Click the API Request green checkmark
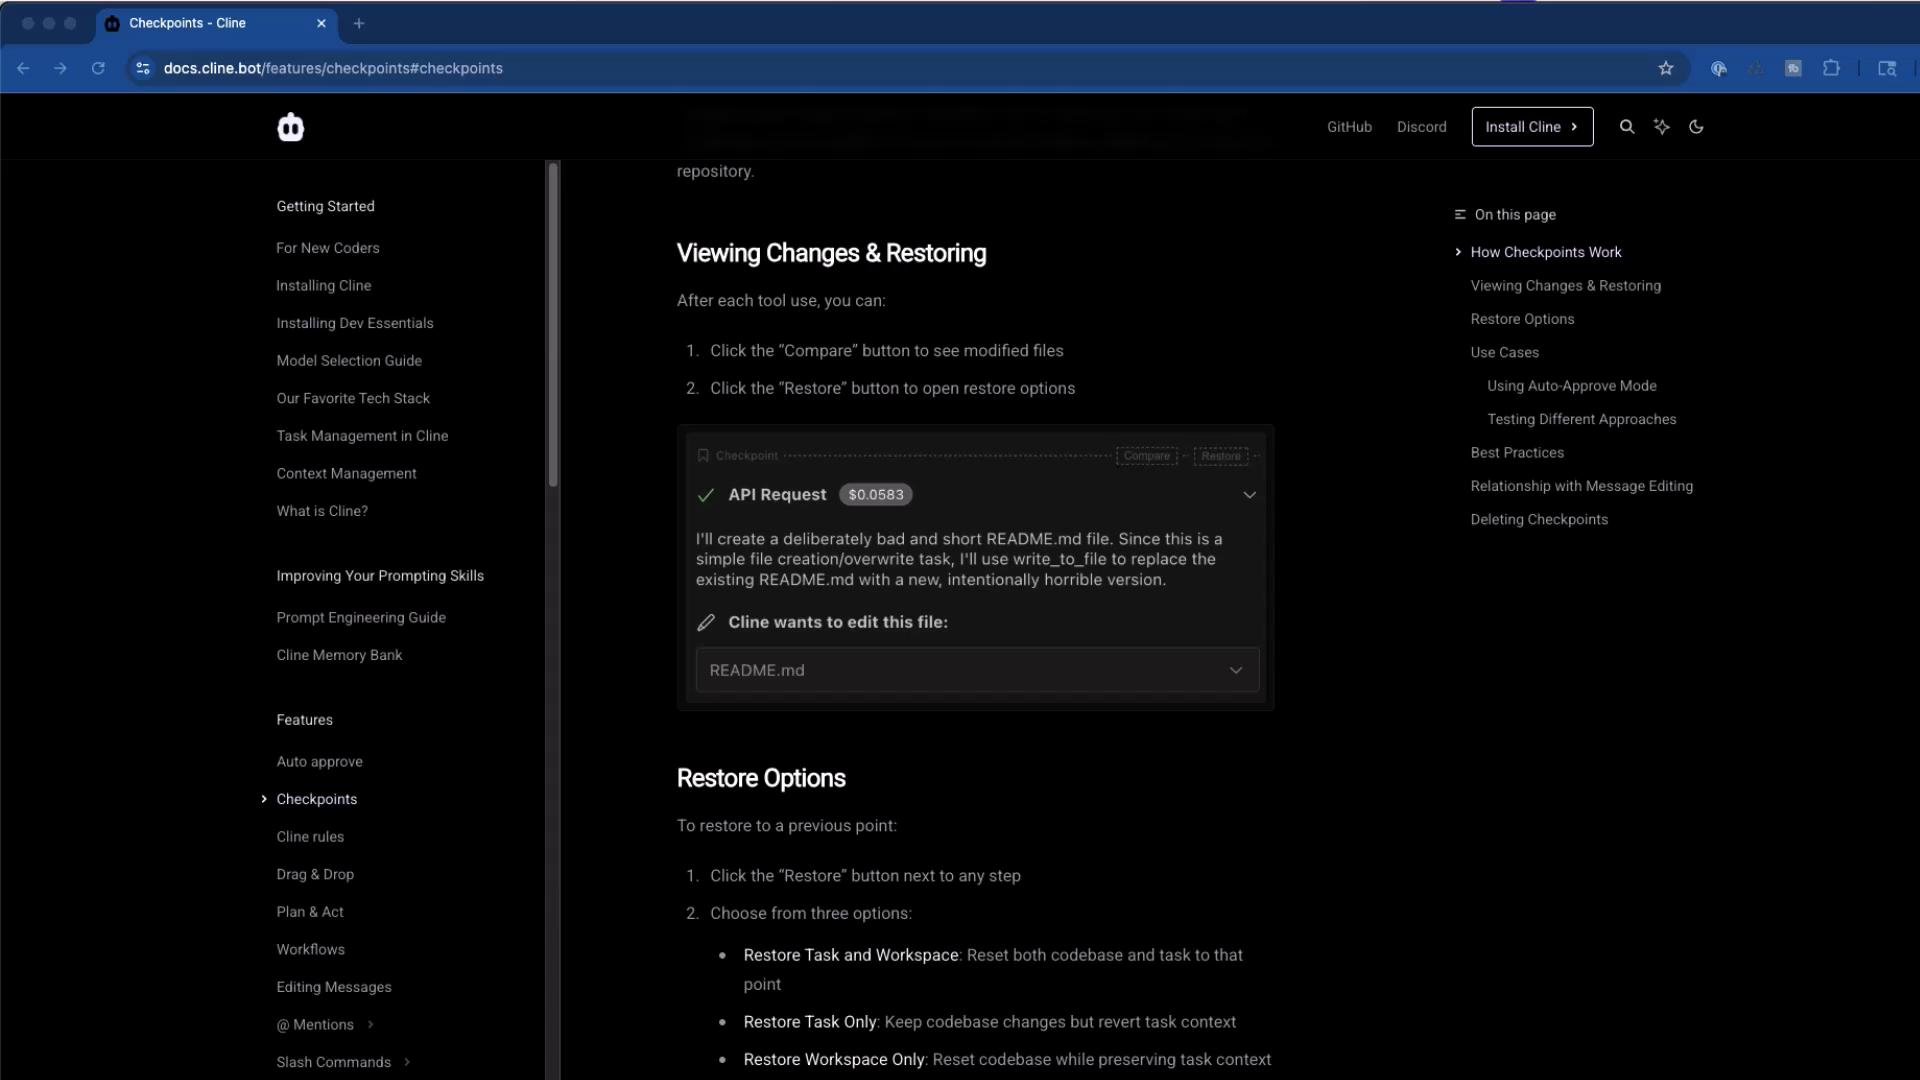This screenshot has width=1920, height=1080. [706, 495]
